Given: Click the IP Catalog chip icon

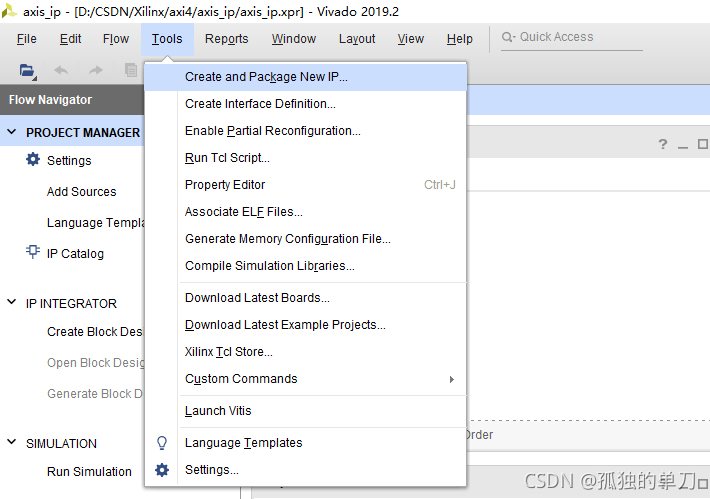Looking at the screenshot, I should [33, 252].
